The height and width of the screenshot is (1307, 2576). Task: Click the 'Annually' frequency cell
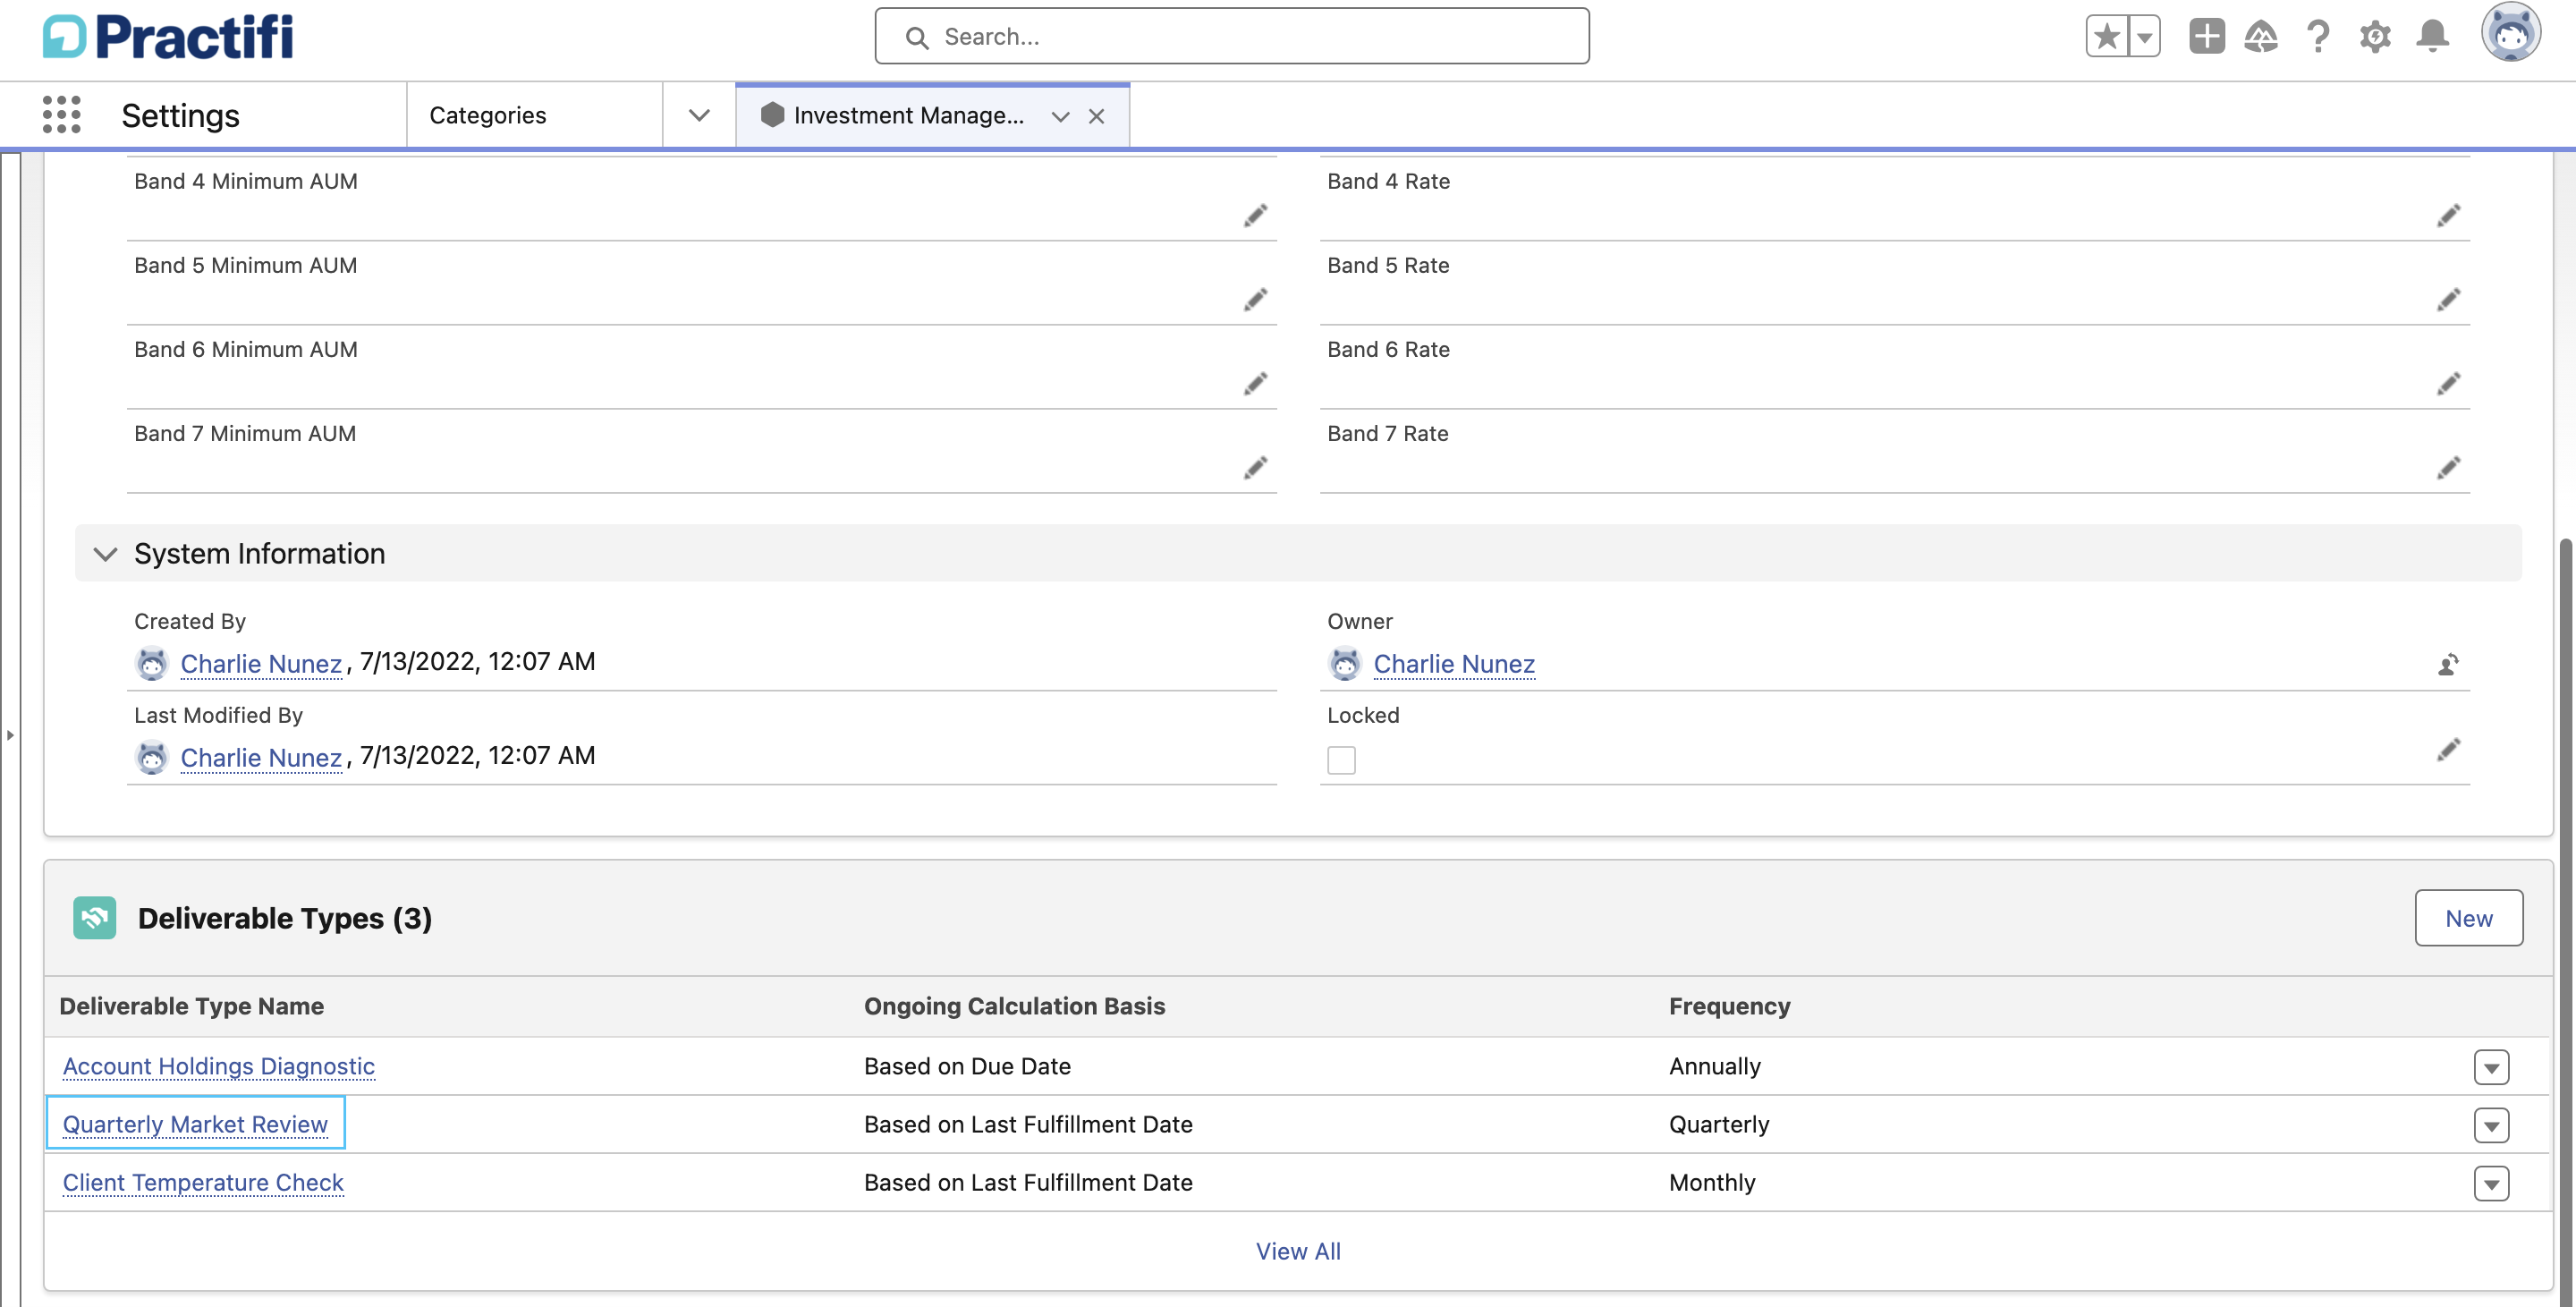tap(1714, 1066)
